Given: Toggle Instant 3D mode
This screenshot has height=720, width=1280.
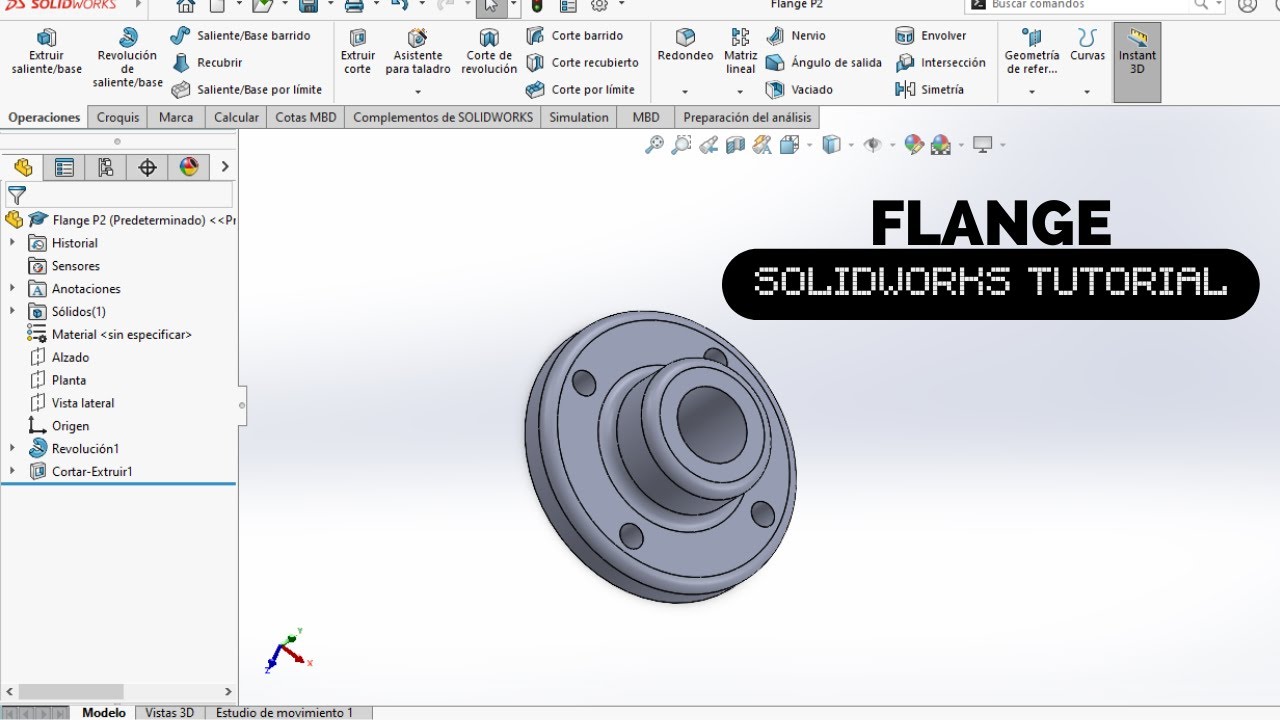Looking at the screenshot, I should (1137, 62).
